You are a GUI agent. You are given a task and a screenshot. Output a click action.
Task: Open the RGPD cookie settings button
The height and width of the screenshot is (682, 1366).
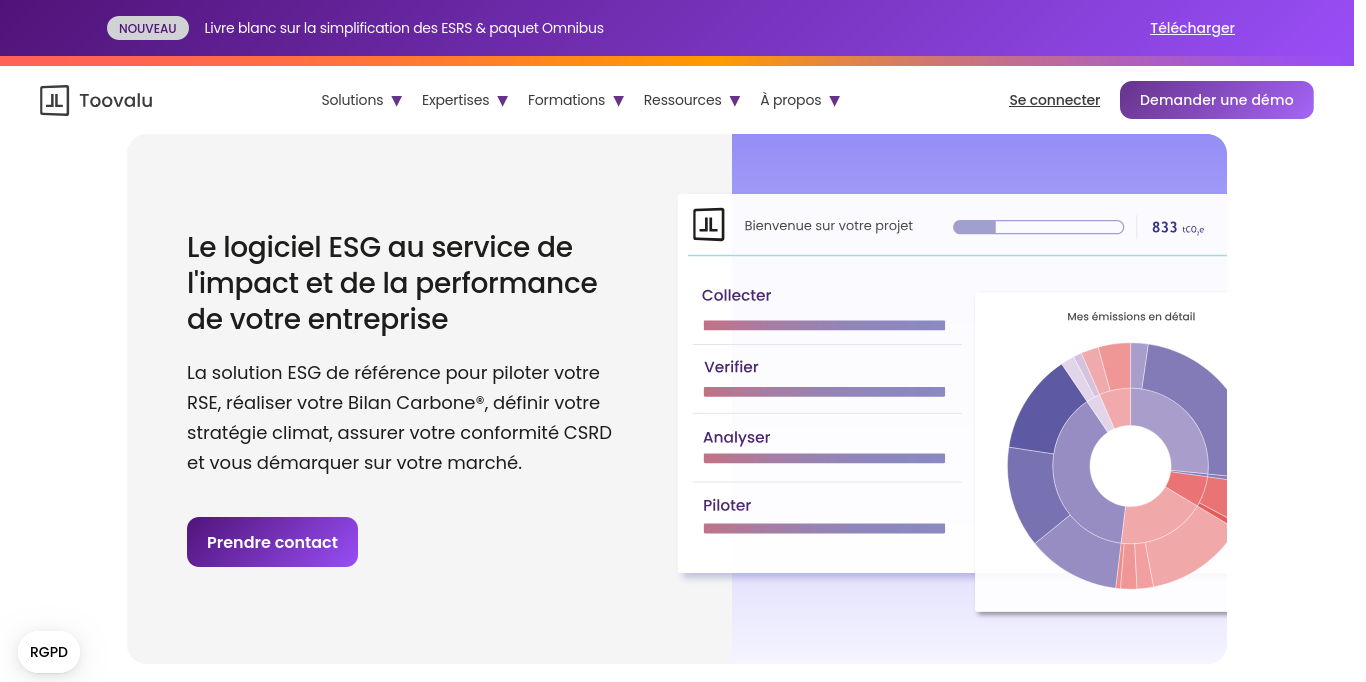(49, 652)
